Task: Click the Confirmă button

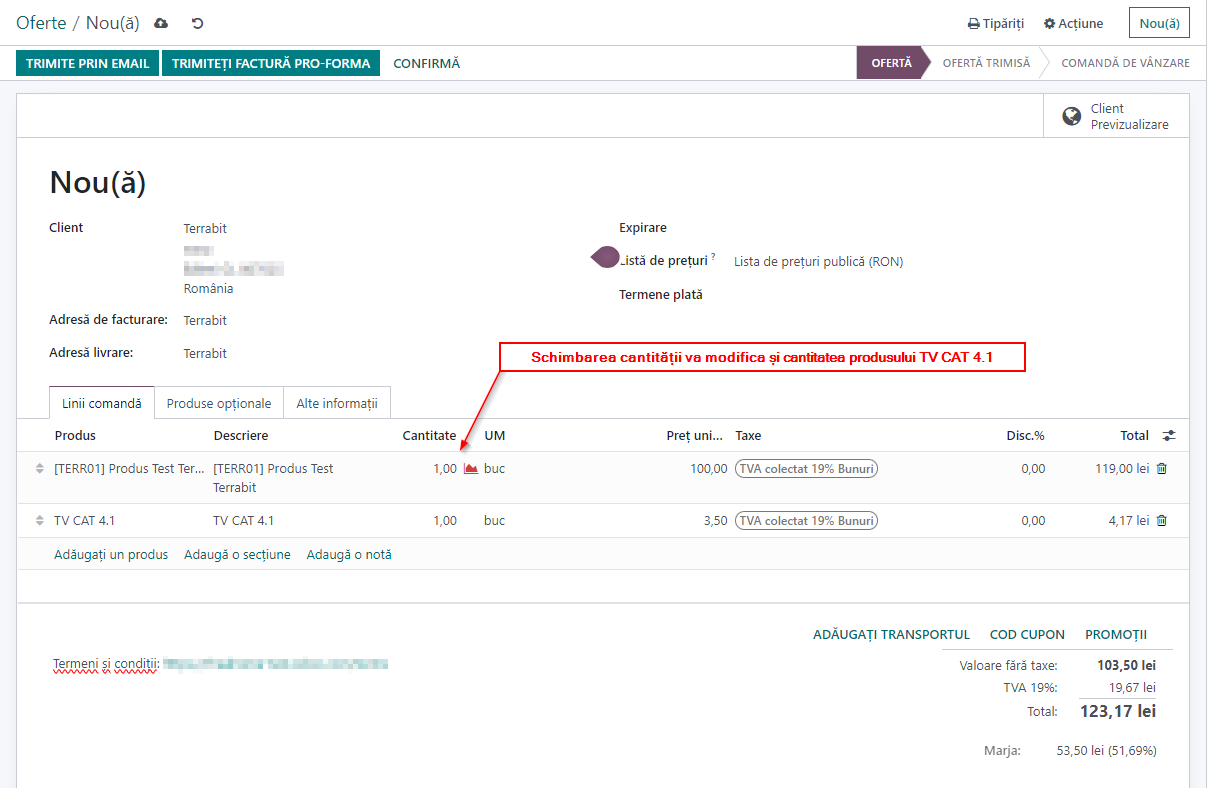Action: click(x=426, y=63)
